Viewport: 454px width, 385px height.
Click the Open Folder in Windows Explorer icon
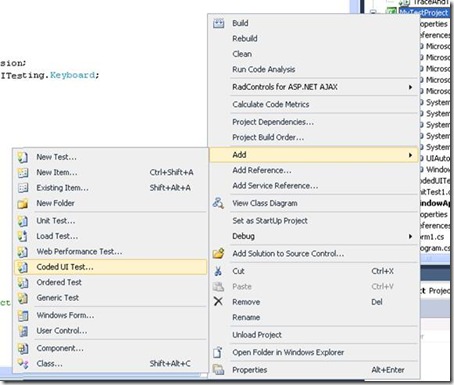click(x=218, y=352)
